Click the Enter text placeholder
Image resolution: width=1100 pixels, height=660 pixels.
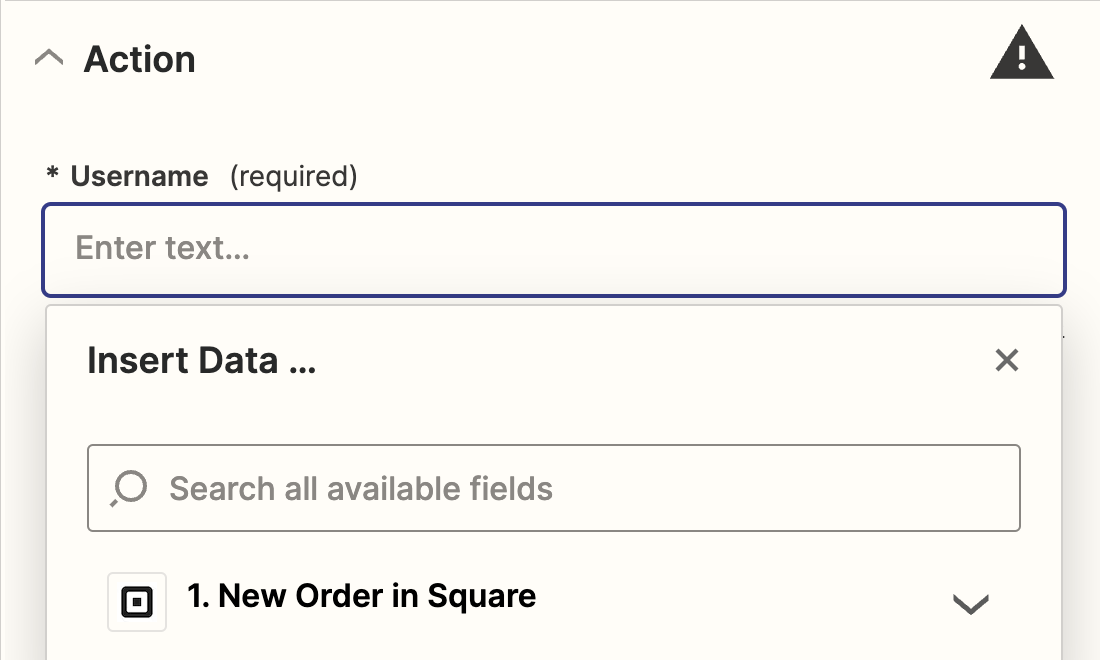coord(162,248)
